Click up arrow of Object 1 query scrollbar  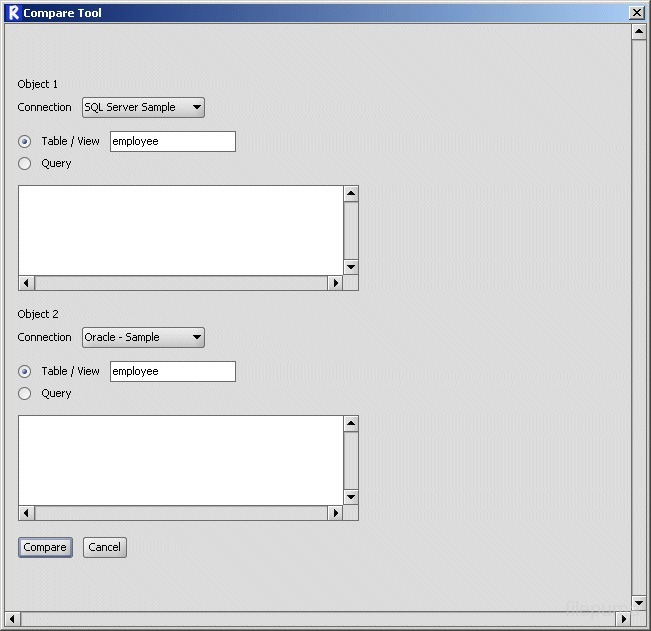point(351,193)
